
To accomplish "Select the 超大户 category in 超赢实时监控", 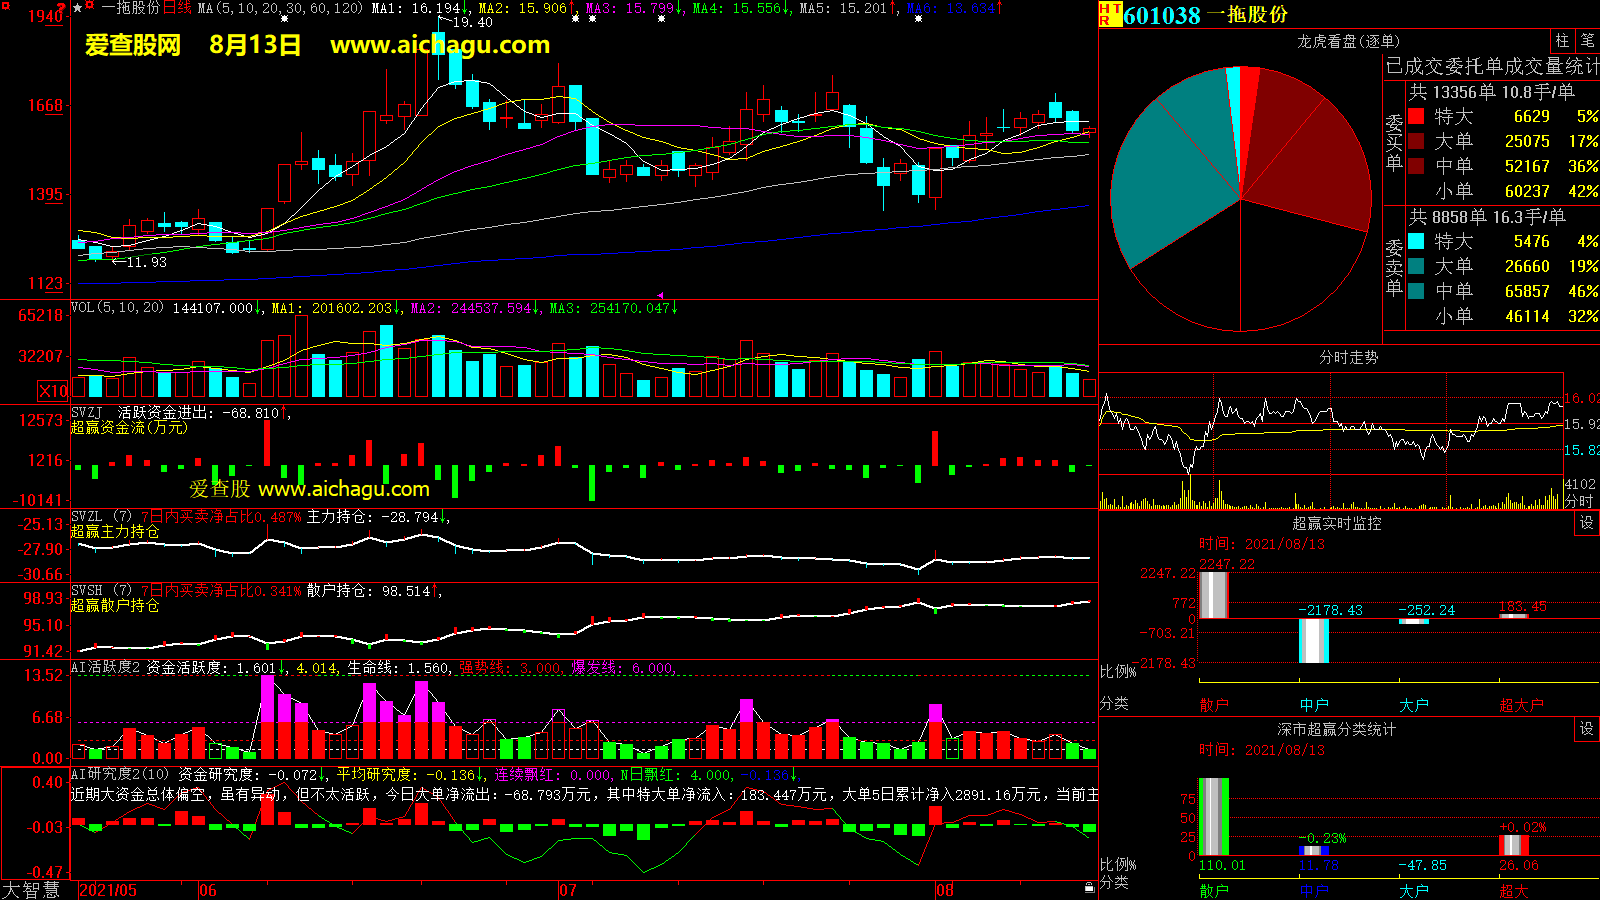I will 1520,705.
